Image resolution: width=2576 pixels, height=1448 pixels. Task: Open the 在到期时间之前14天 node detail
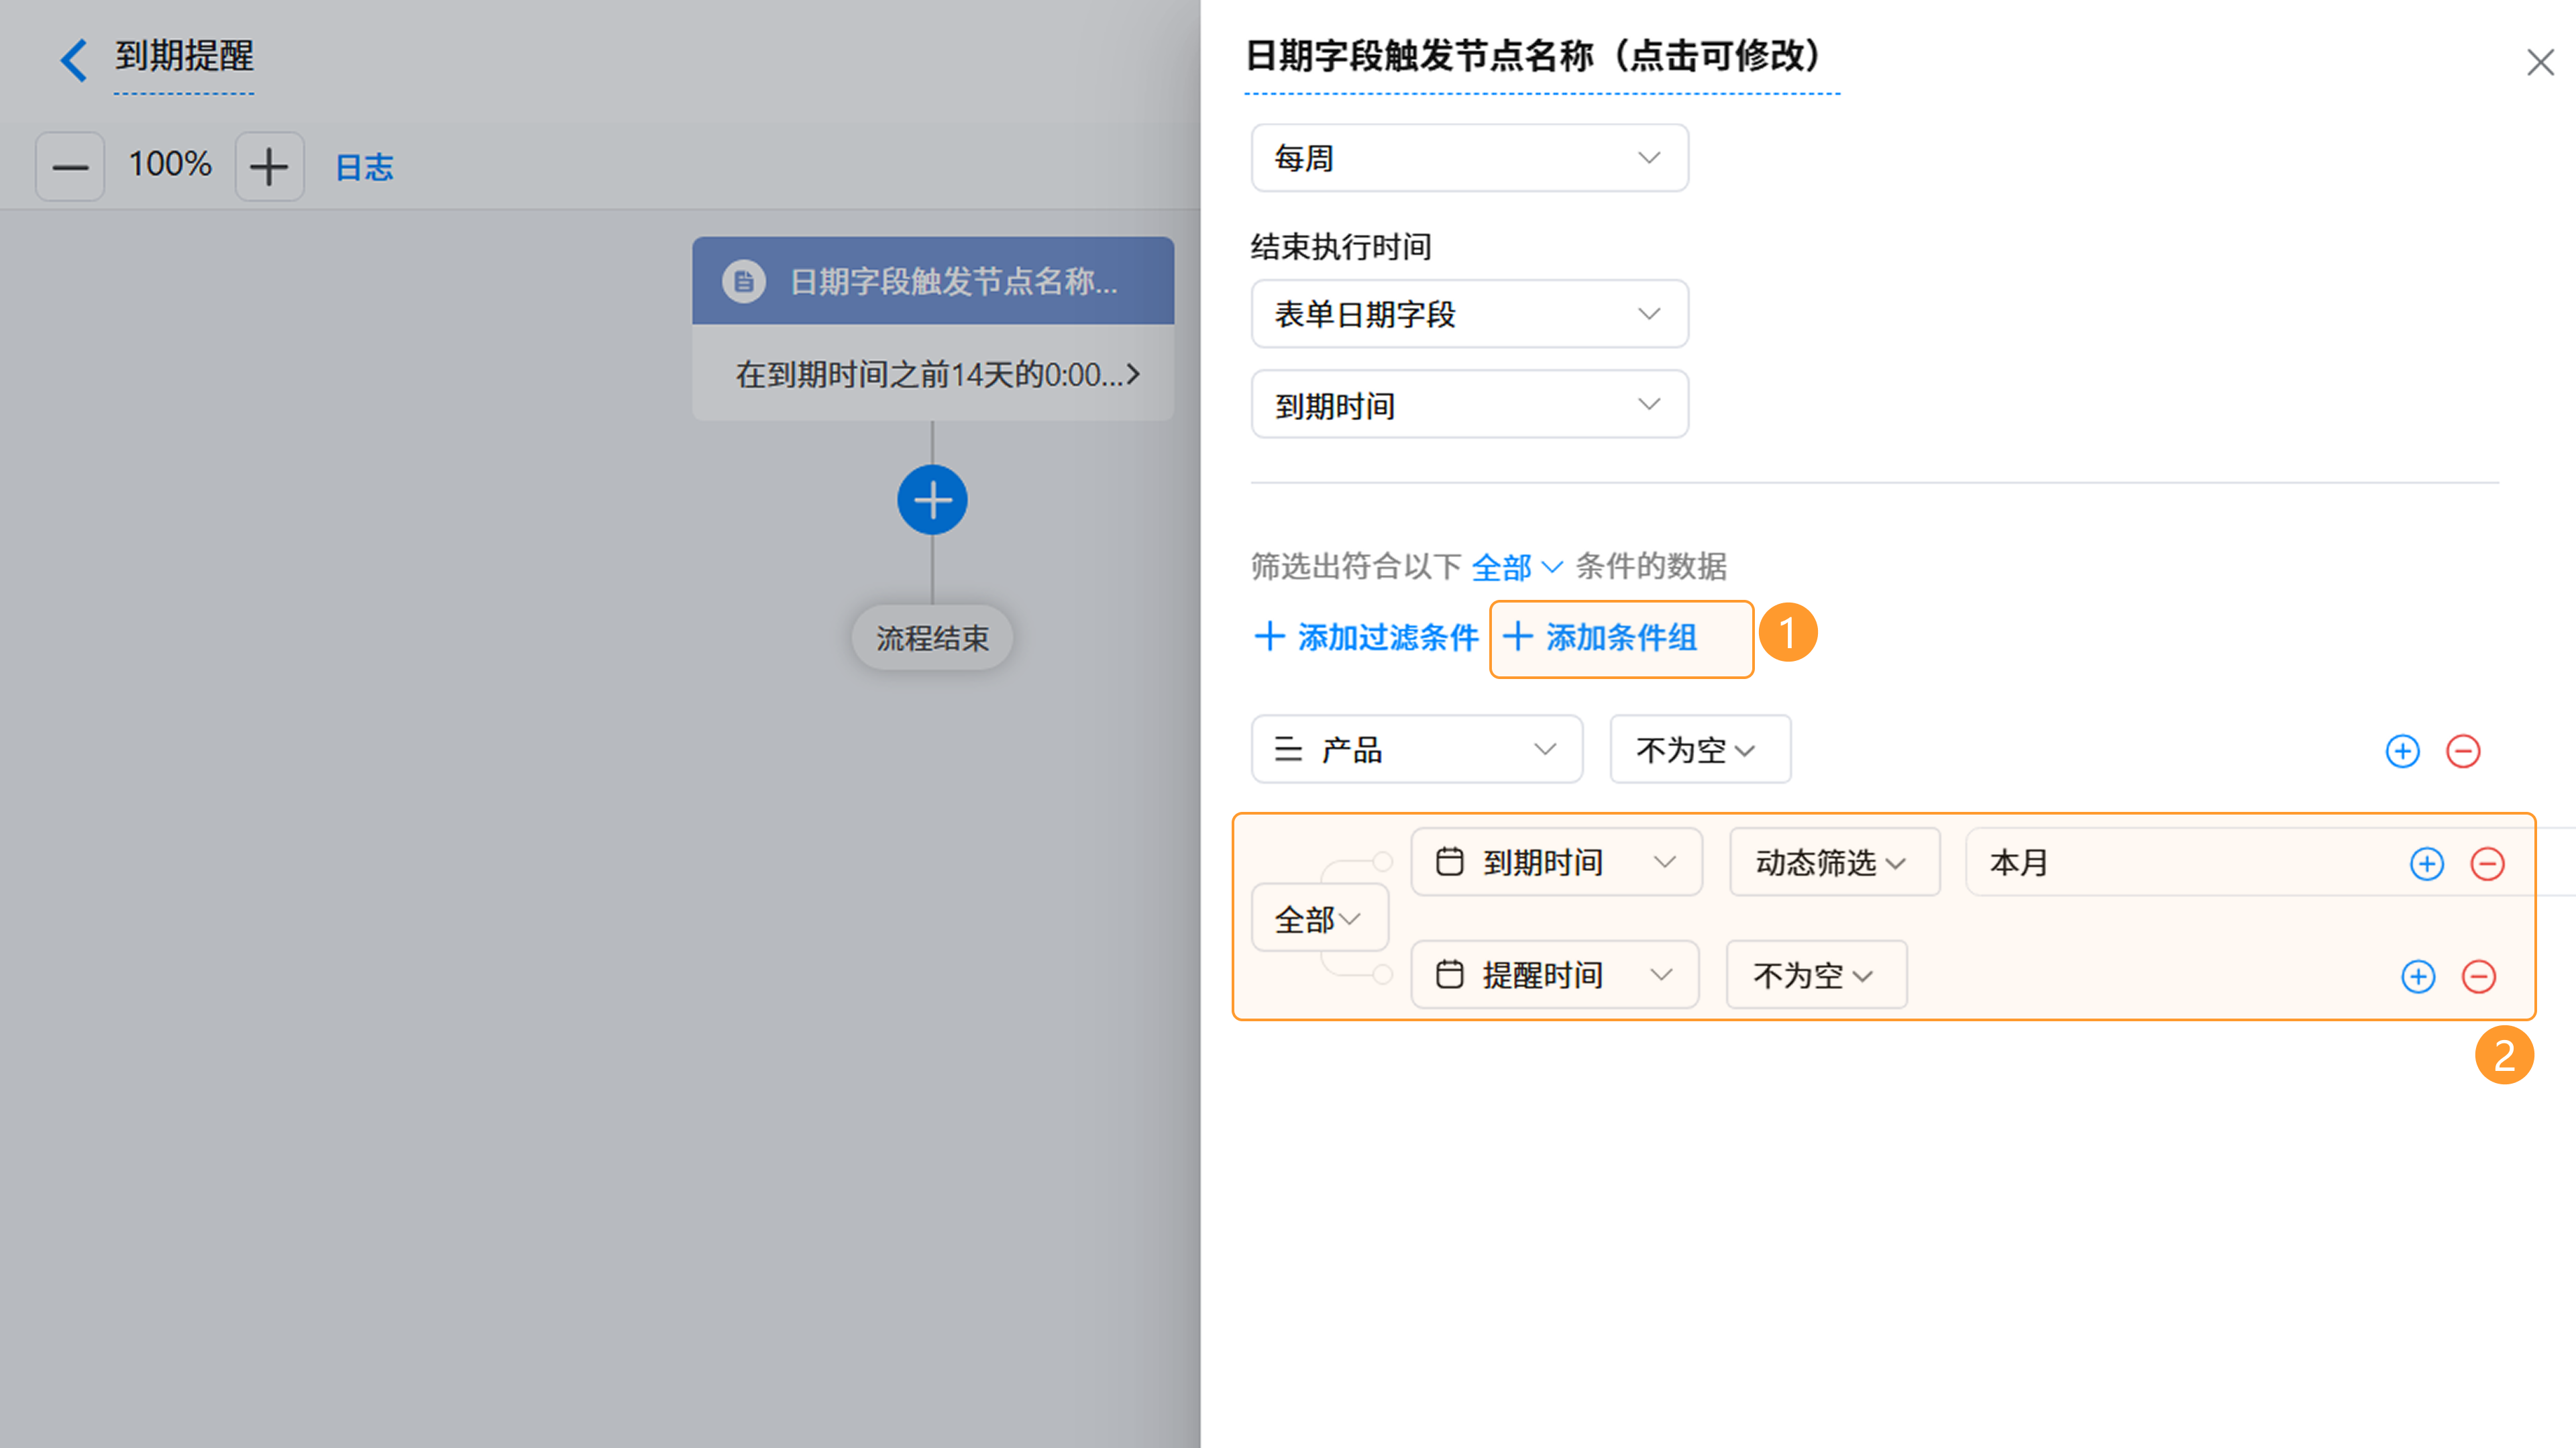point(932,374)
